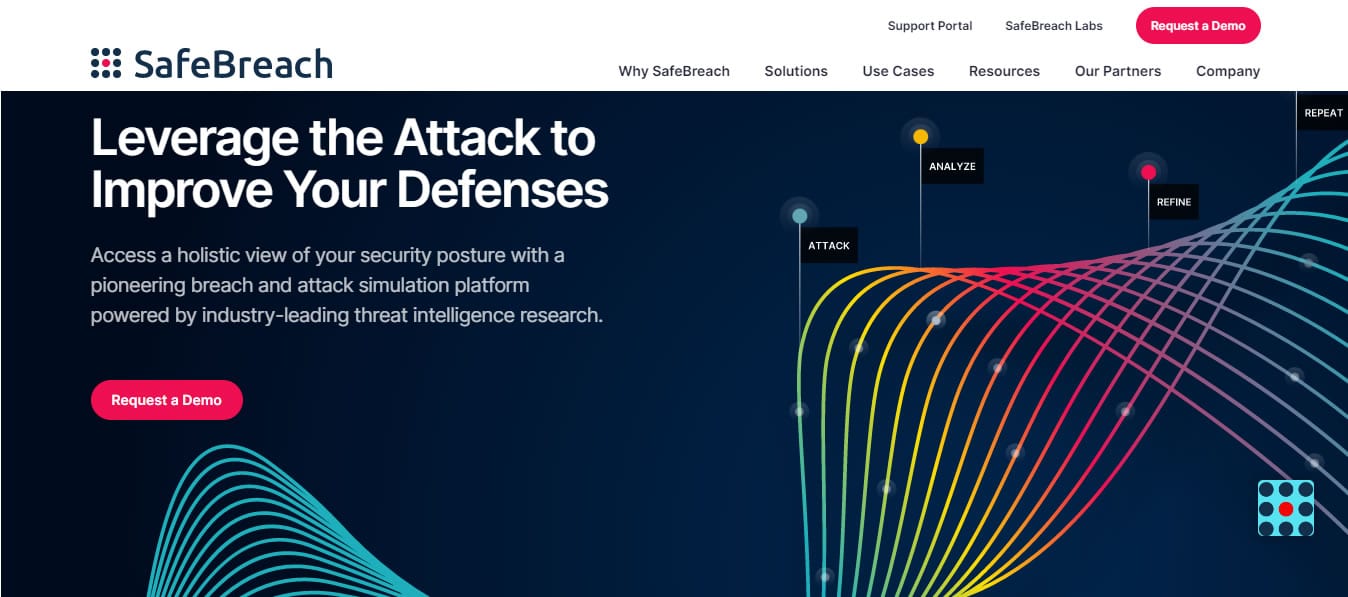Screen dimensions: 1348x597
Task: Click the REFINE label on the graph
Action: pos(1174,202)
